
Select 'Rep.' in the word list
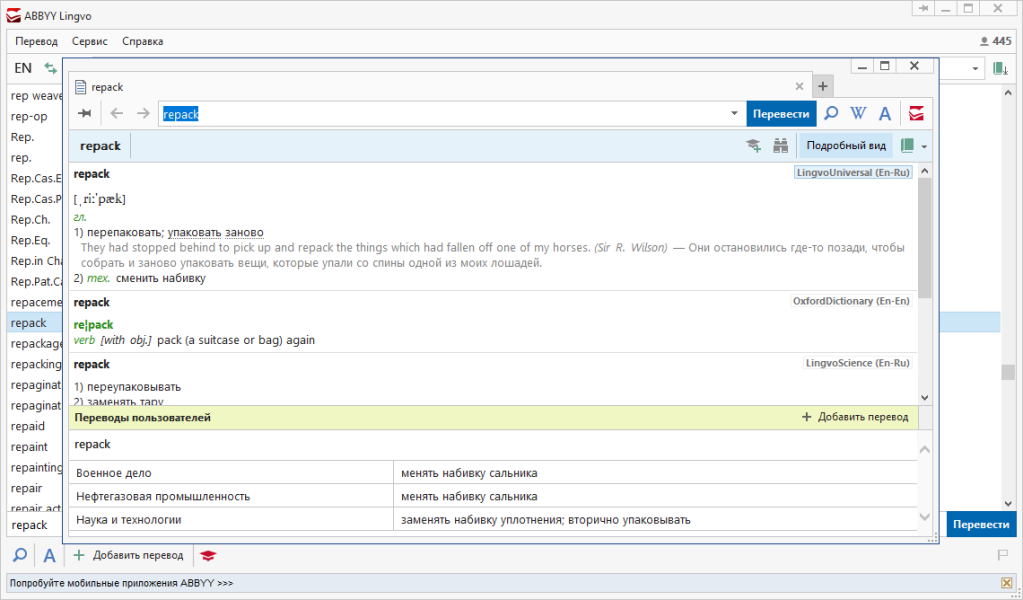tap(23, 138)
